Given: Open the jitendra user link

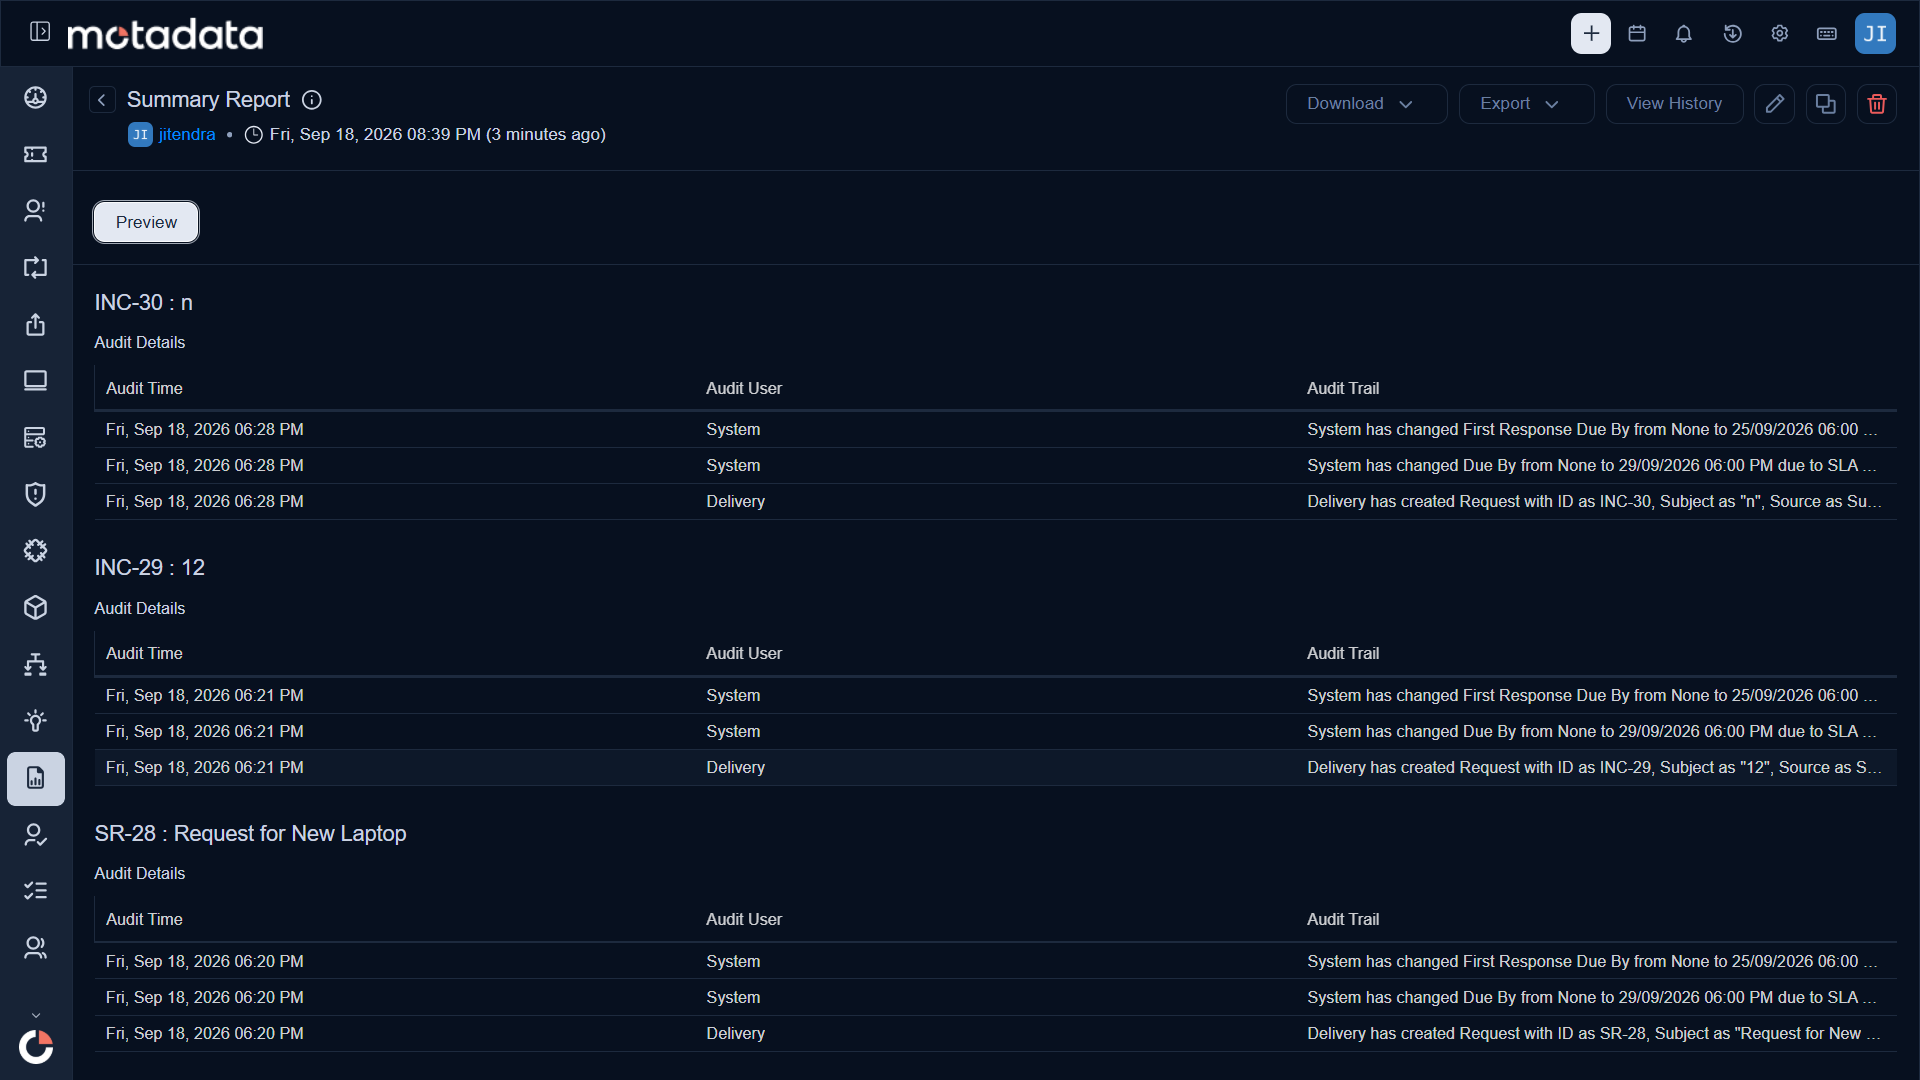Looking at the screenshot, I should point(187,134).
